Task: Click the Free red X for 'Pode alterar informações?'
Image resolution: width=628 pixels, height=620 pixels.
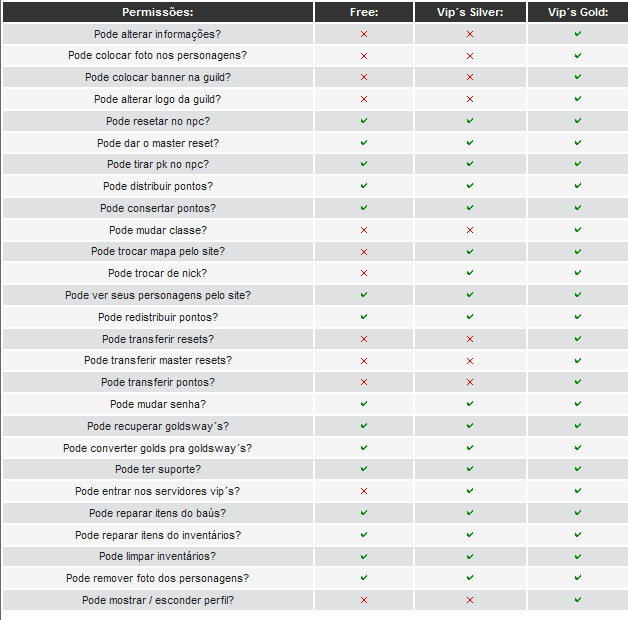Action: (x=364, y=34)
